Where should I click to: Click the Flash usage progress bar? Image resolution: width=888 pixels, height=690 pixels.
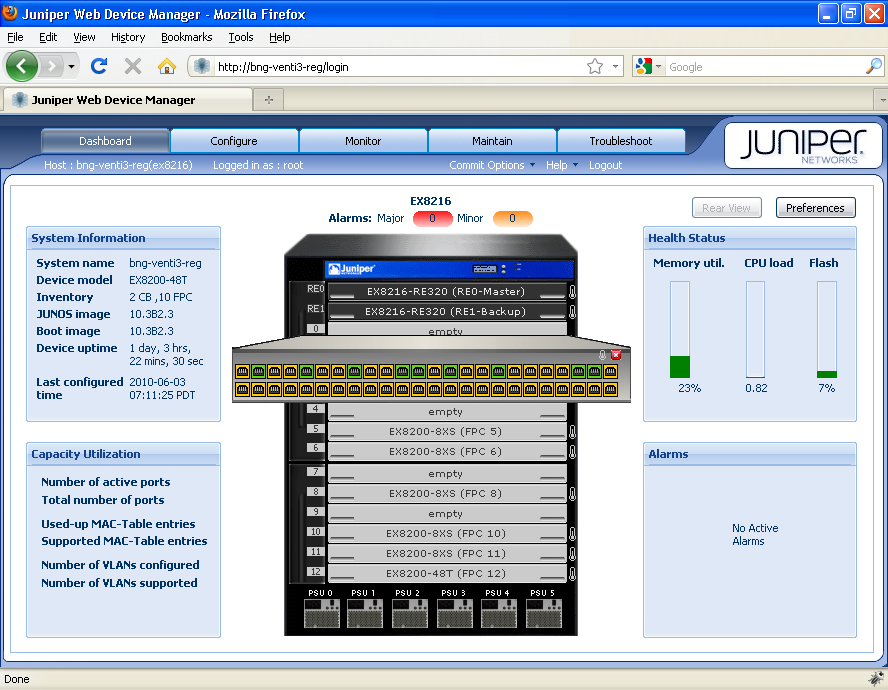(827, 330)
